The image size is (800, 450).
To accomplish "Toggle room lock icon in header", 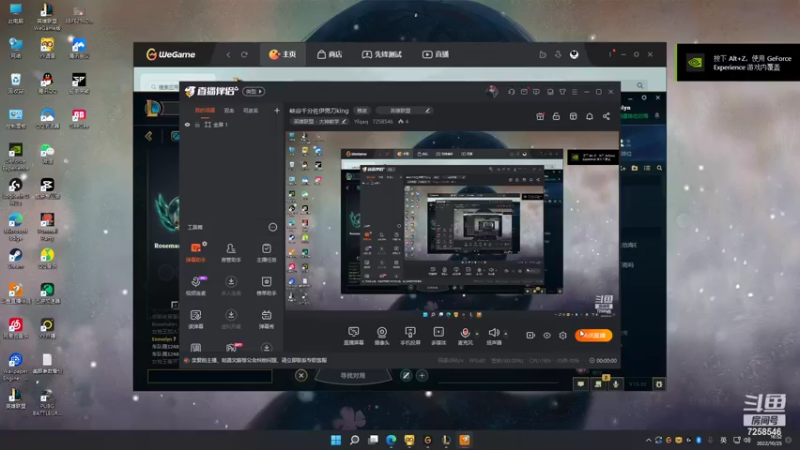I will pos(556,116).
